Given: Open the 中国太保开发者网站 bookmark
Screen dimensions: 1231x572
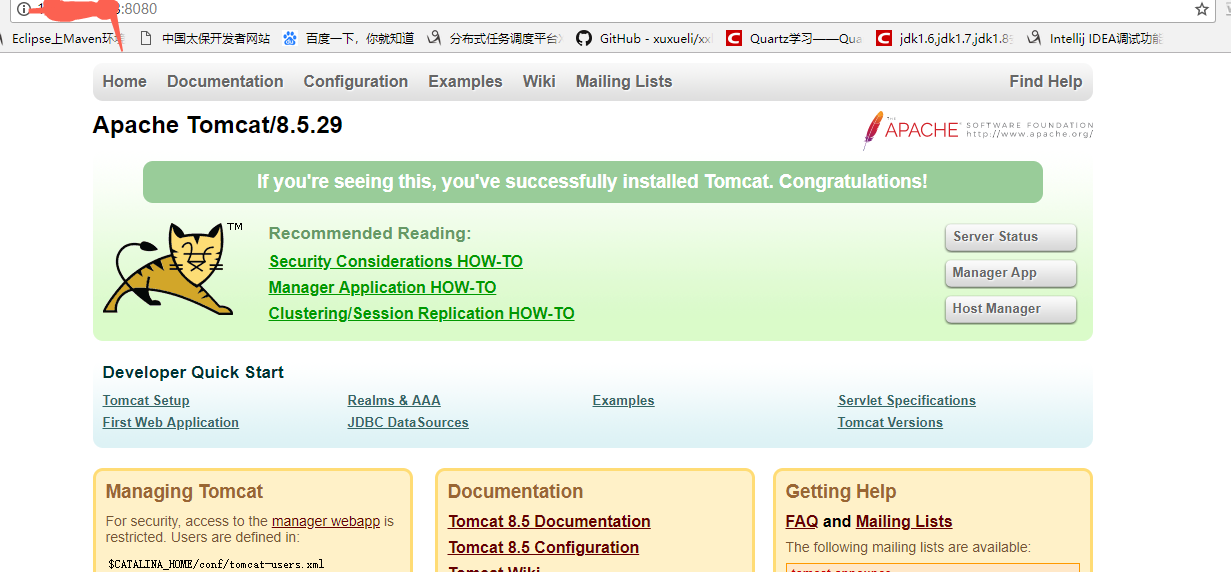Looking at the screenshot, I should pos(205,39).
